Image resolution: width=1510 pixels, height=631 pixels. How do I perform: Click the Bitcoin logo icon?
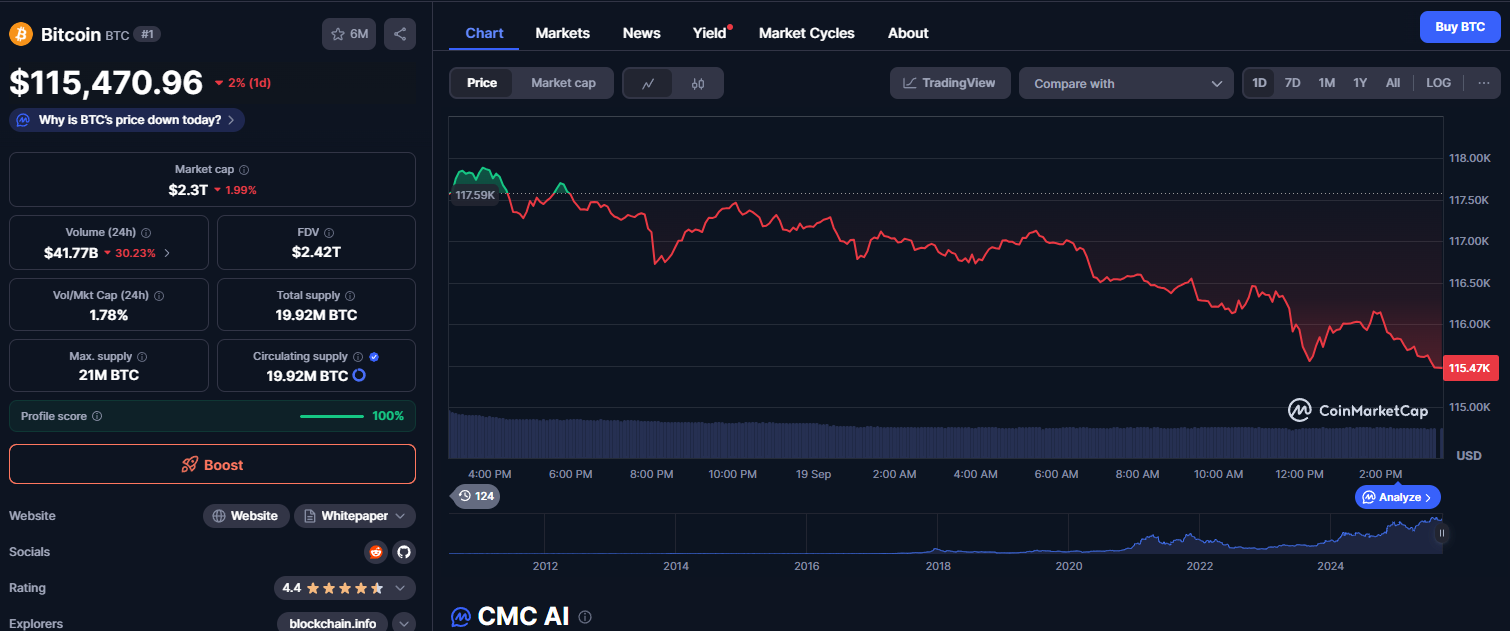coord(21,34)
